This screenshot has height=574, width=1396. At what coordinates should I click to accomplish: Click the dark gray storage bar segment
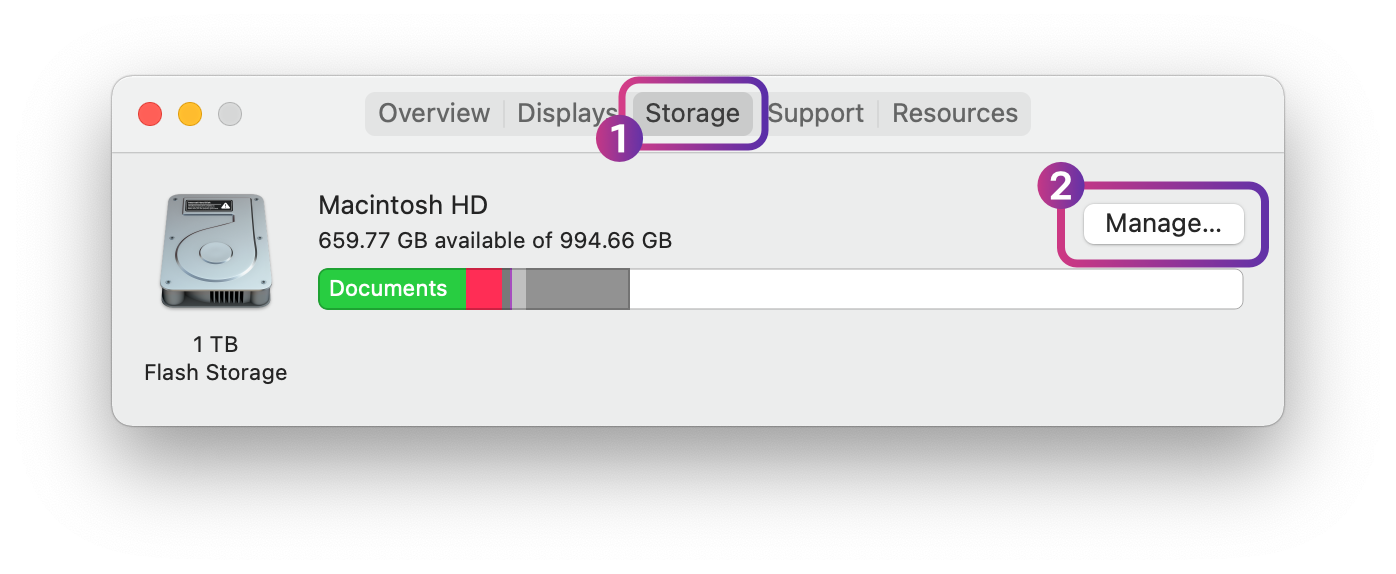(x=577, y=289)
